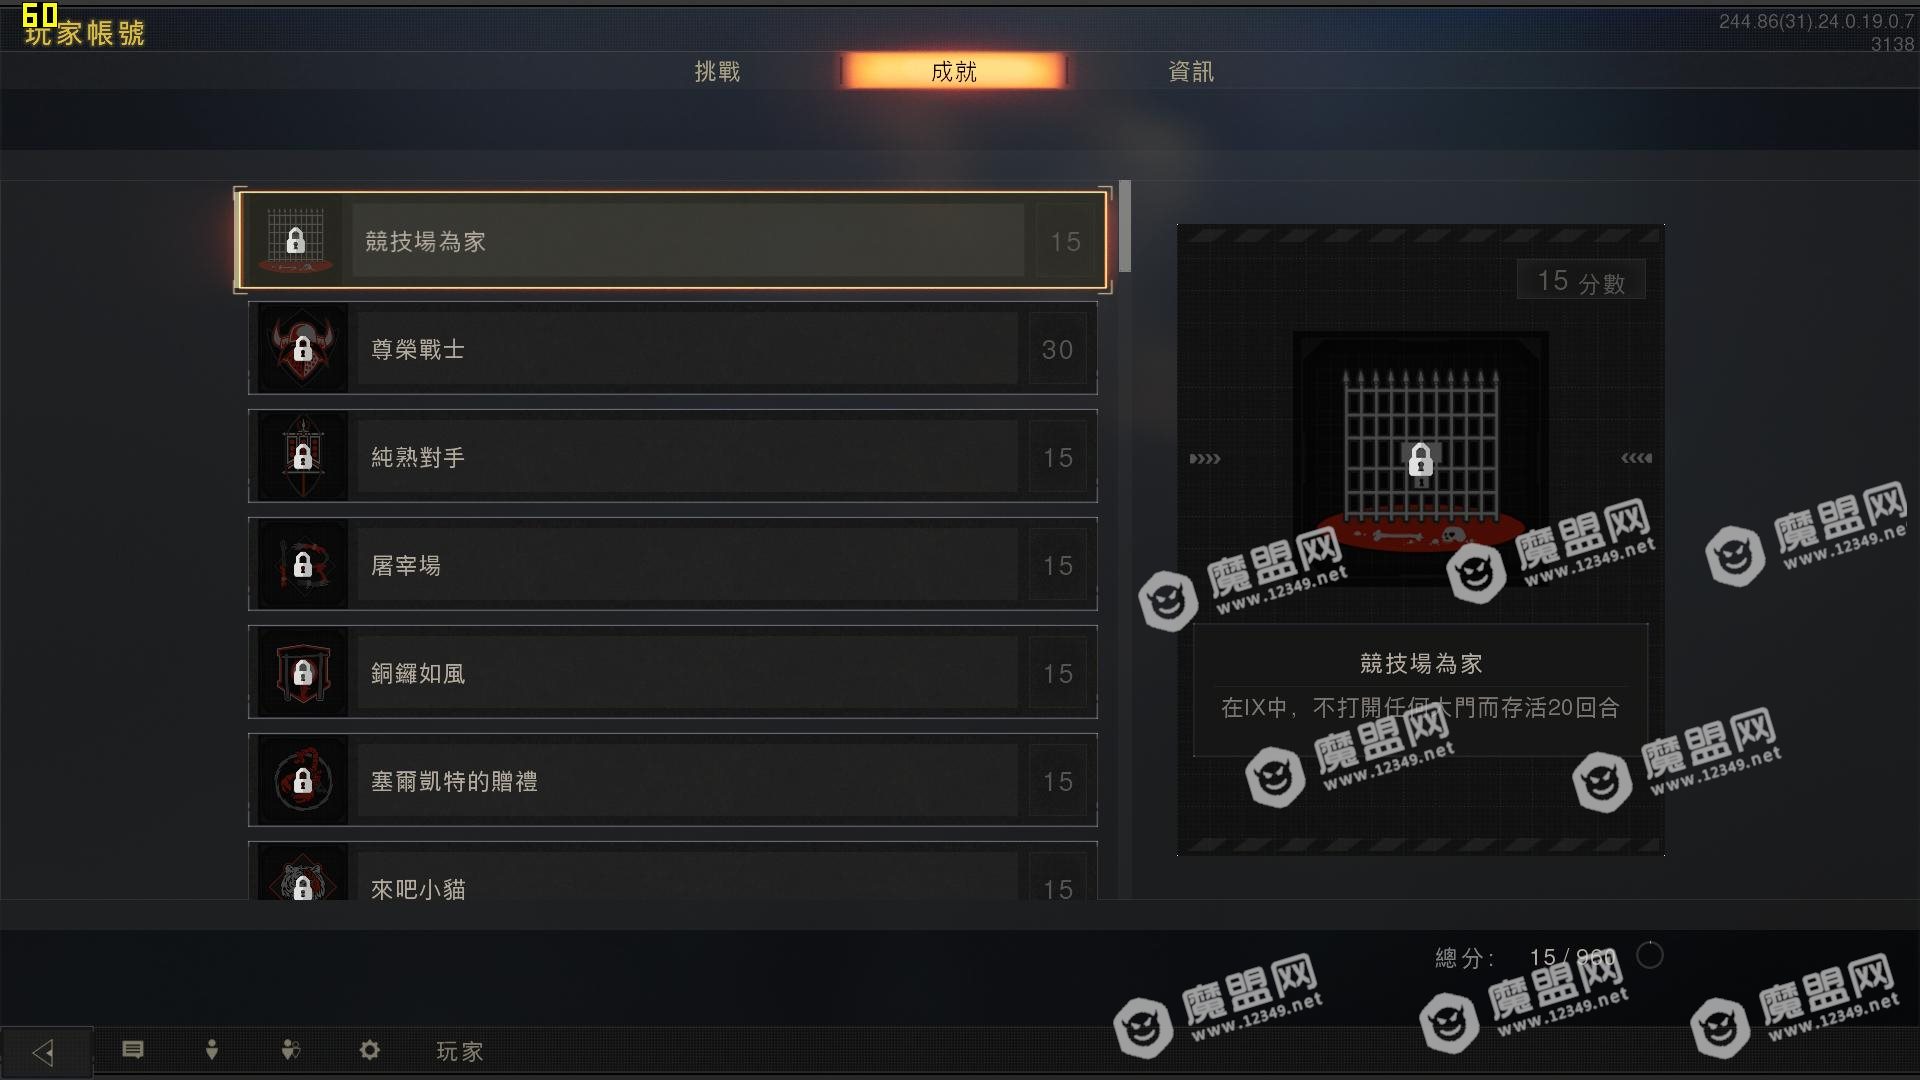This screenshot has width=1920, height=1080.
Task: Select the 尊榮戰士 achievement entry
Action: click(673, 349)
